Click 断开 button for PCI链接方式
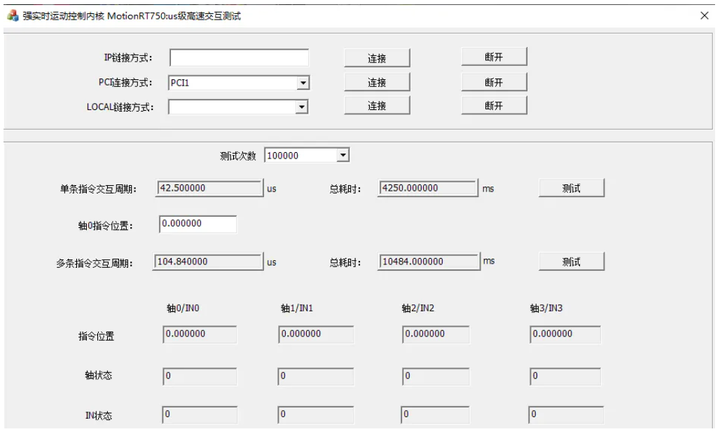This screenshot has width=720, height=434. click(x=494, y=82)
